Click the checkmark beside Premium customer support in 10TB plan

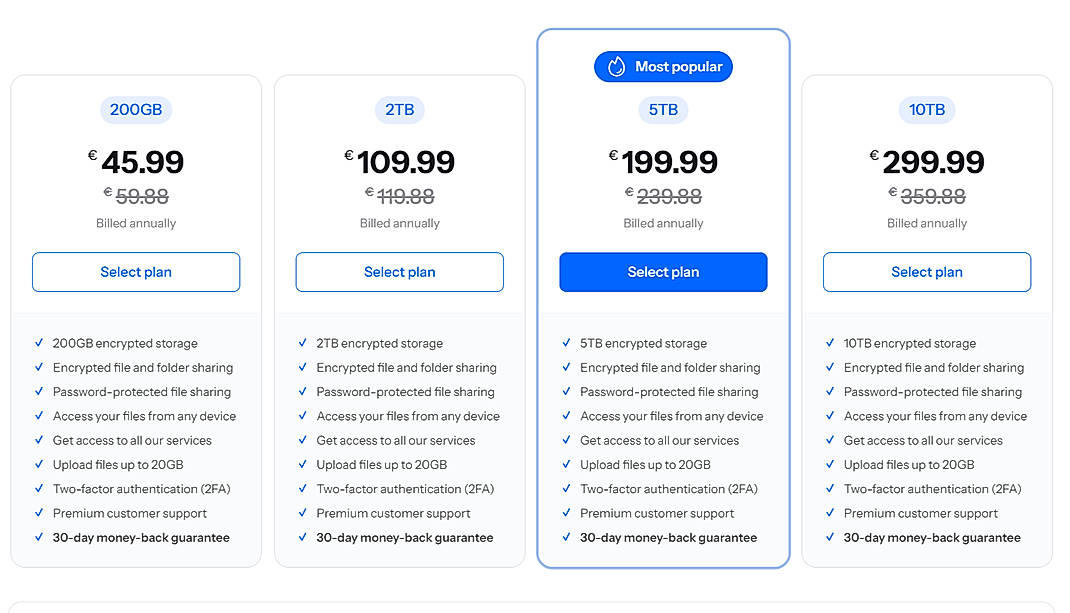(x=830, y=513)
